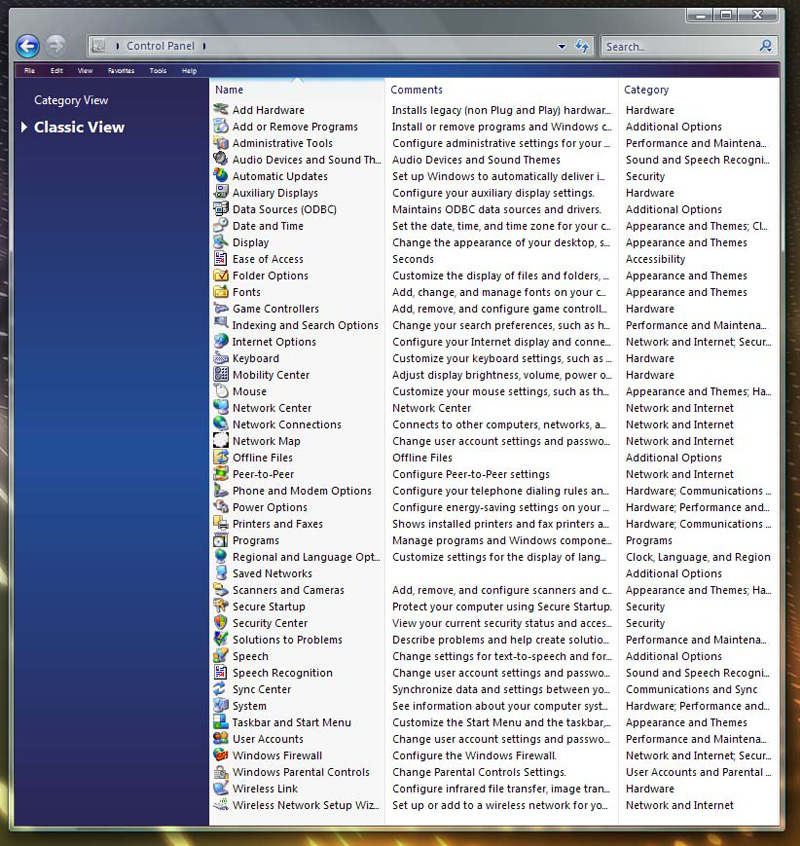
Task: Open the Tools menu
Action: click(x=158, y=71)
